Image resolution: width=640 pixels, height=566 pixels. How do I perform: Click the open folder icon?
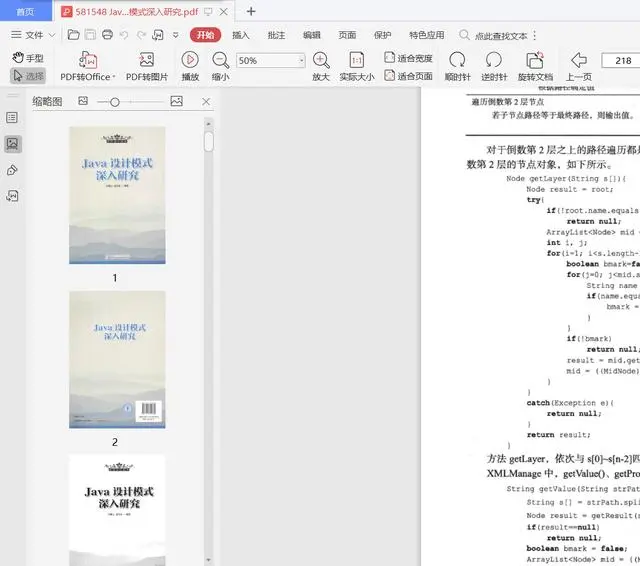tap(73, 35)
